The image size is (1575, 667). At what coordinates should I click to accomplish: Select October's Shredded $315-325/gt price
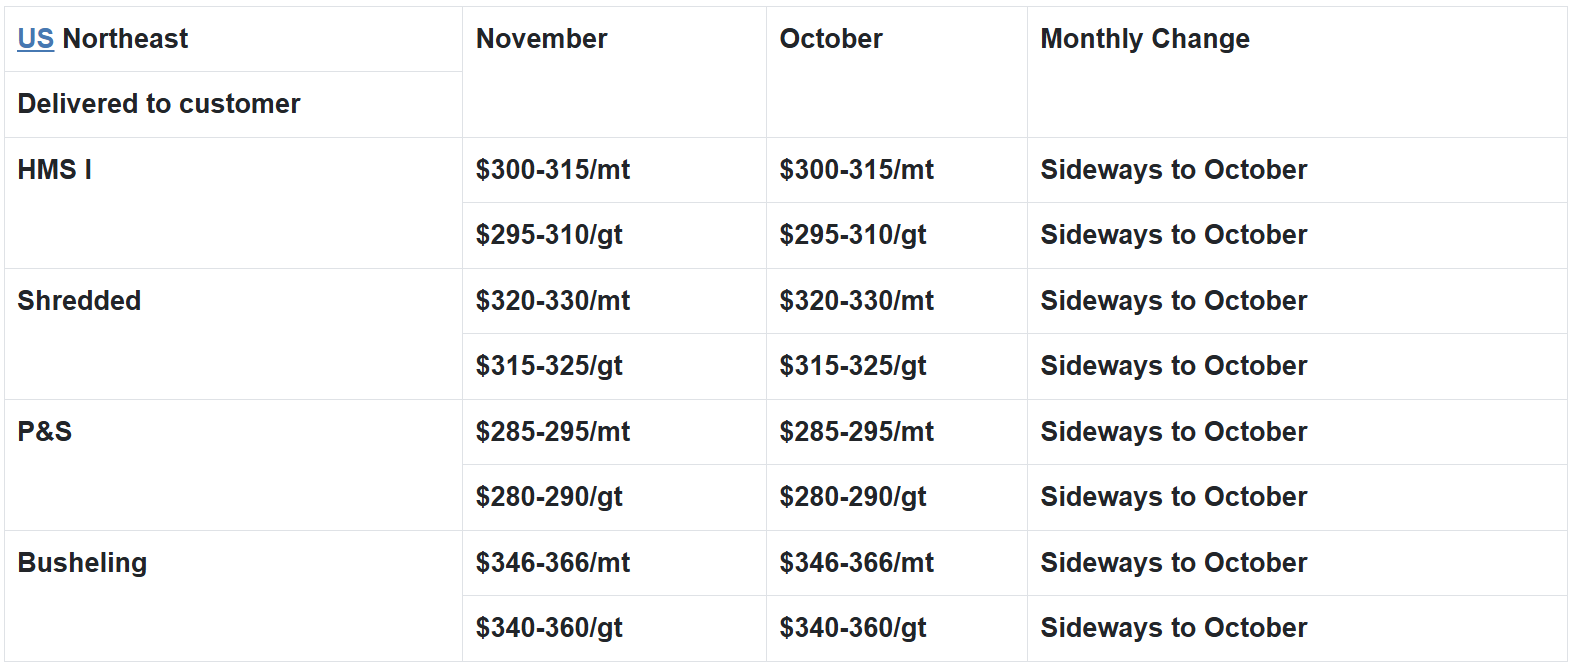[x=853, y=366]
